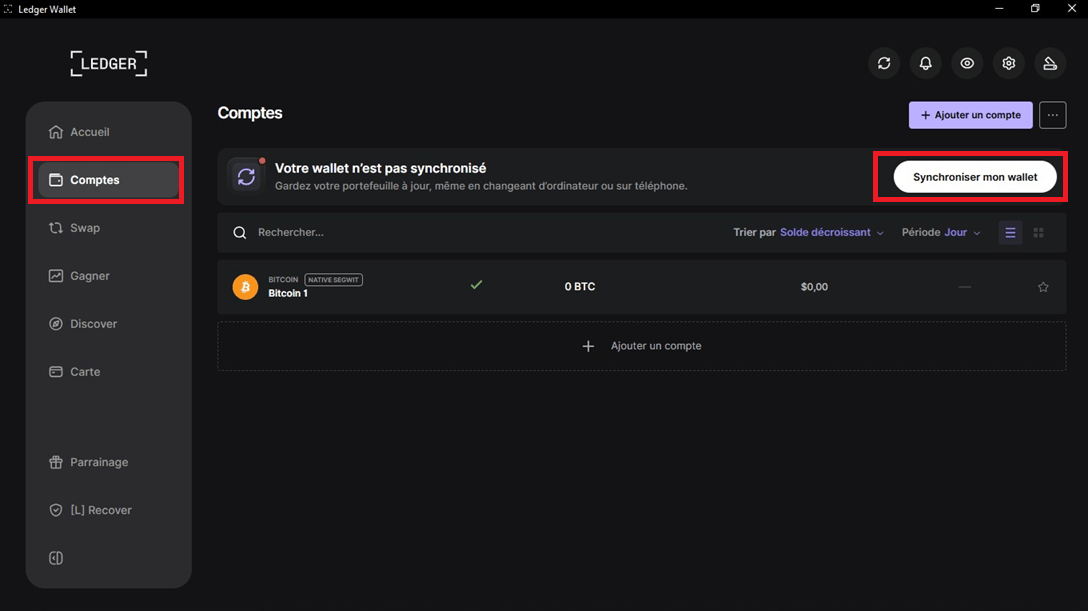
Task: Switch to list view layout
Action: tap(1010, 233)
